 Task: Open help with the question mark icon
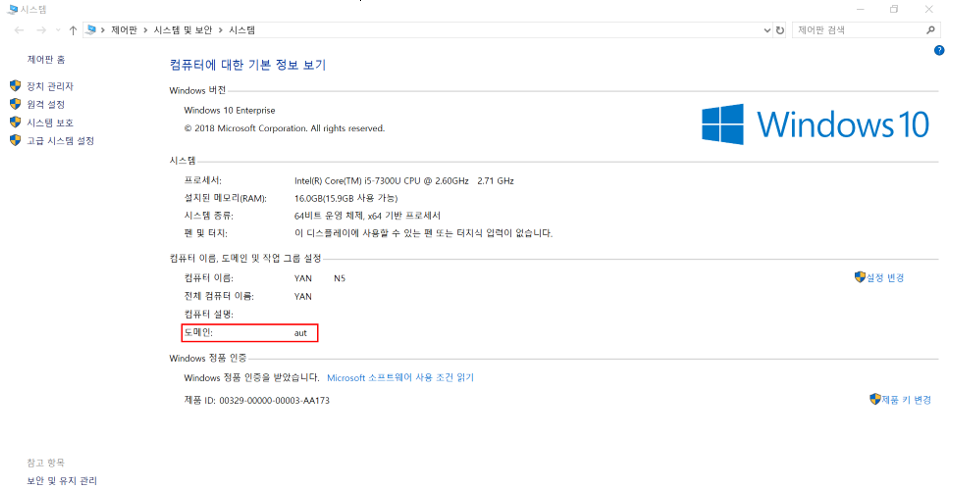939,51
